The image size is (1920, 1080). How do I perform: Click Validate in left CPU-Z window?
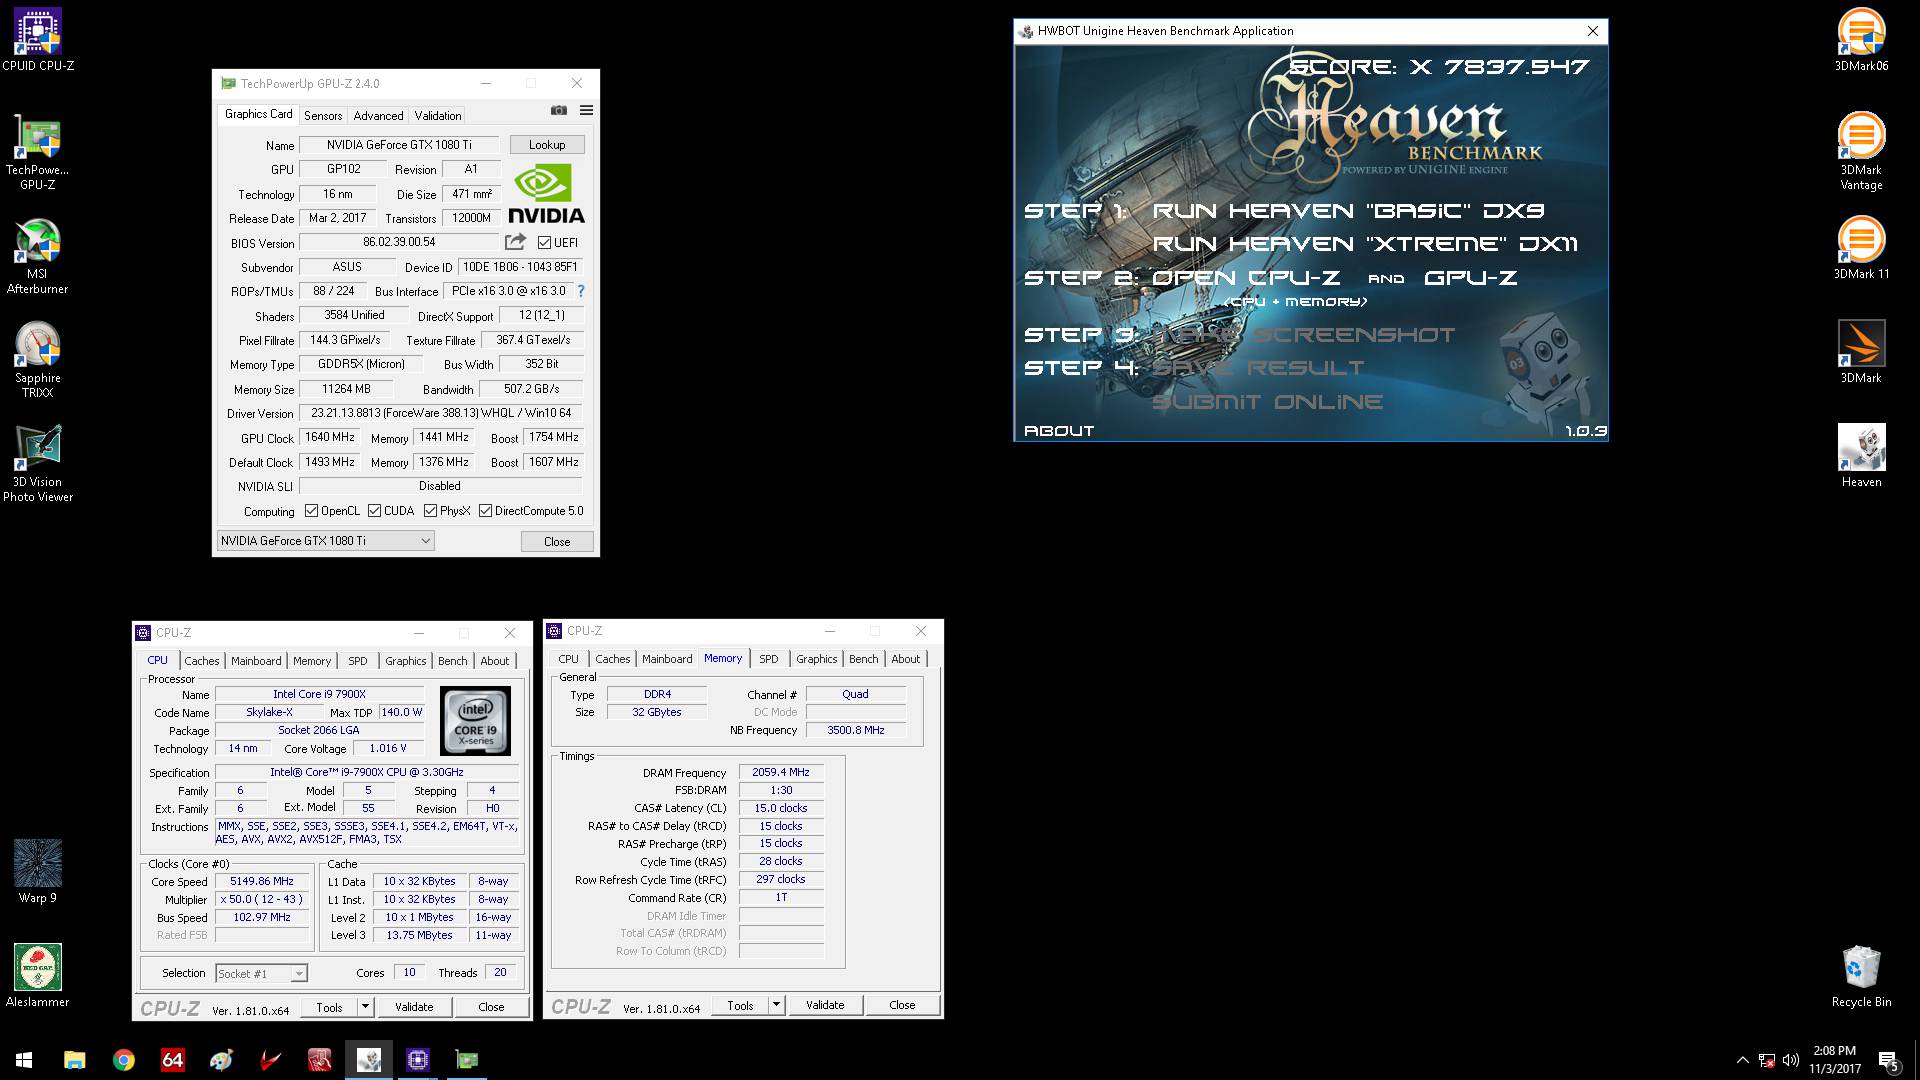(x=414, y=1007)
